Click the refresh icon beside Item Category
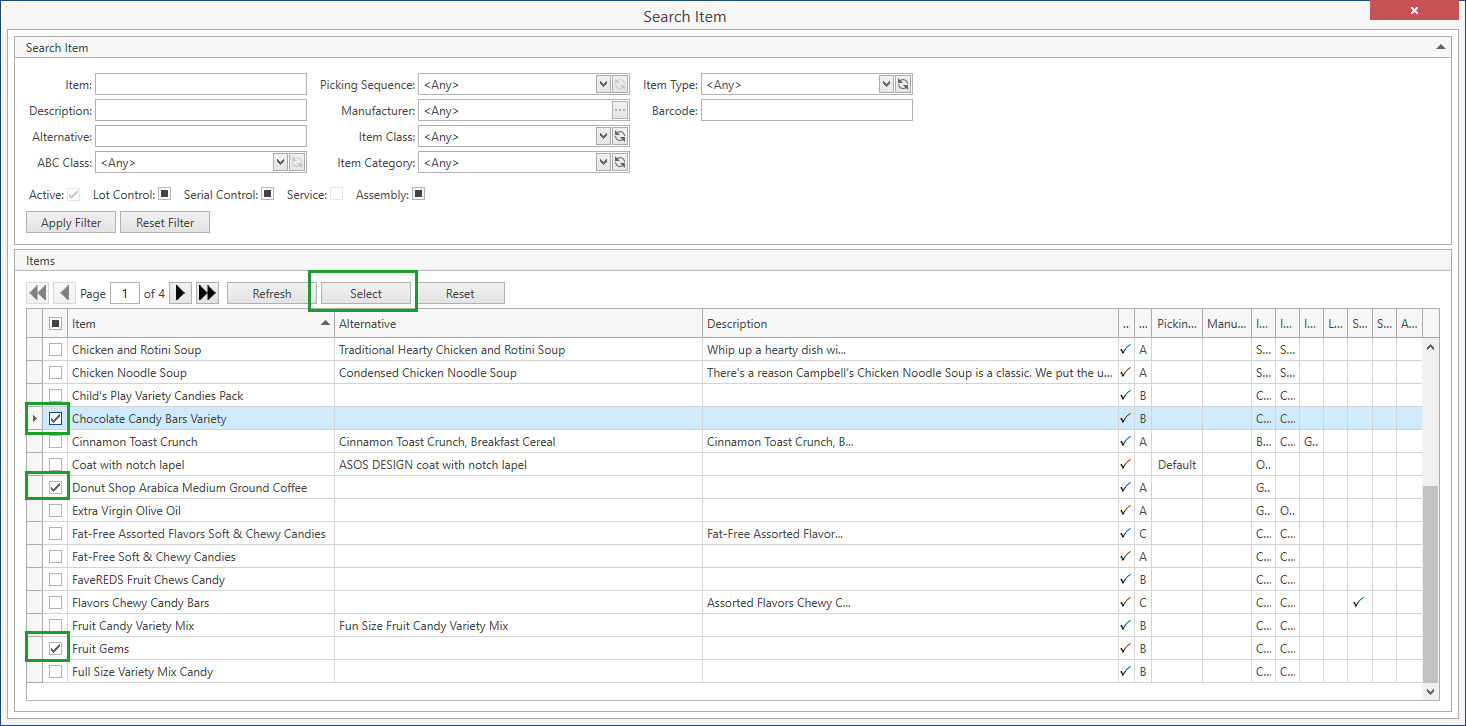1466x726 pixels. 619,161
